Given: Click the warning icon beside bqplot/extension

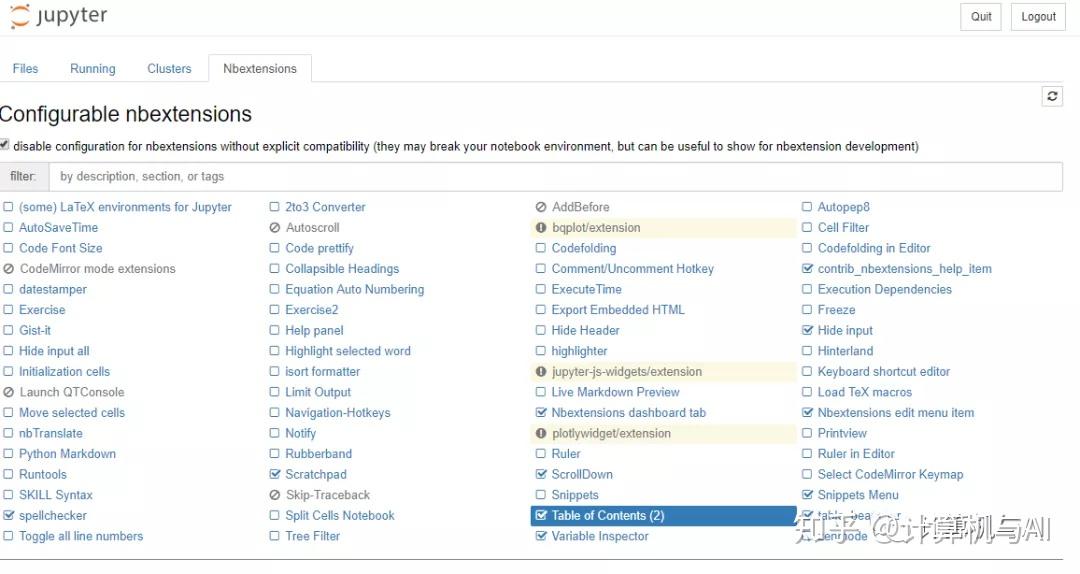Looking at the screenshot, I should pos(542,228).
